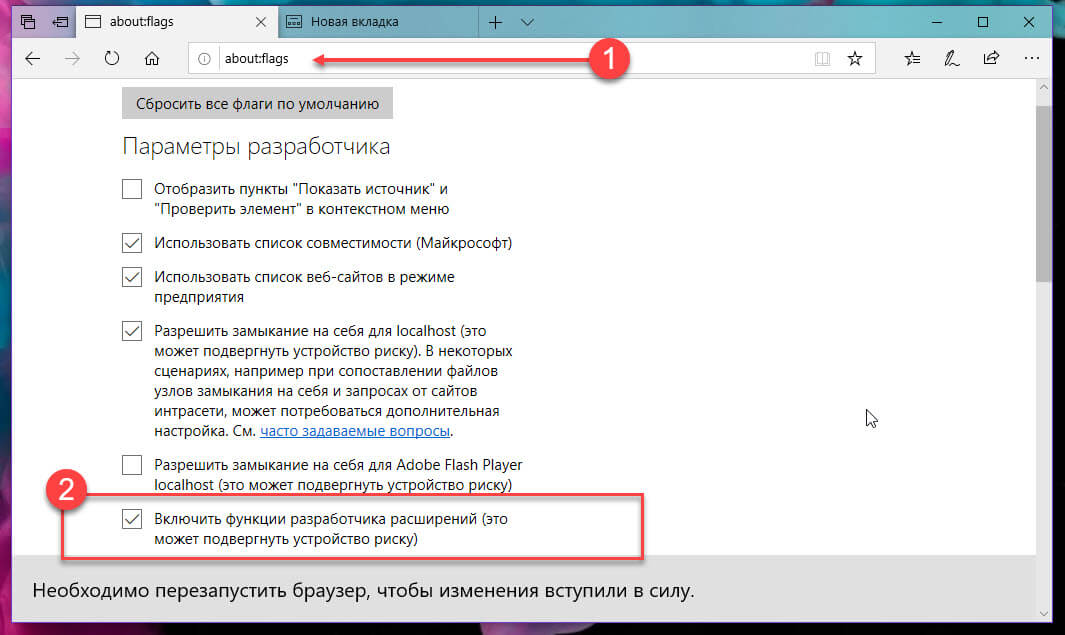The height and width of the screenshot is (635, 1065).
Task: Click inside the address bar
Action: click(x=400, y=58)
